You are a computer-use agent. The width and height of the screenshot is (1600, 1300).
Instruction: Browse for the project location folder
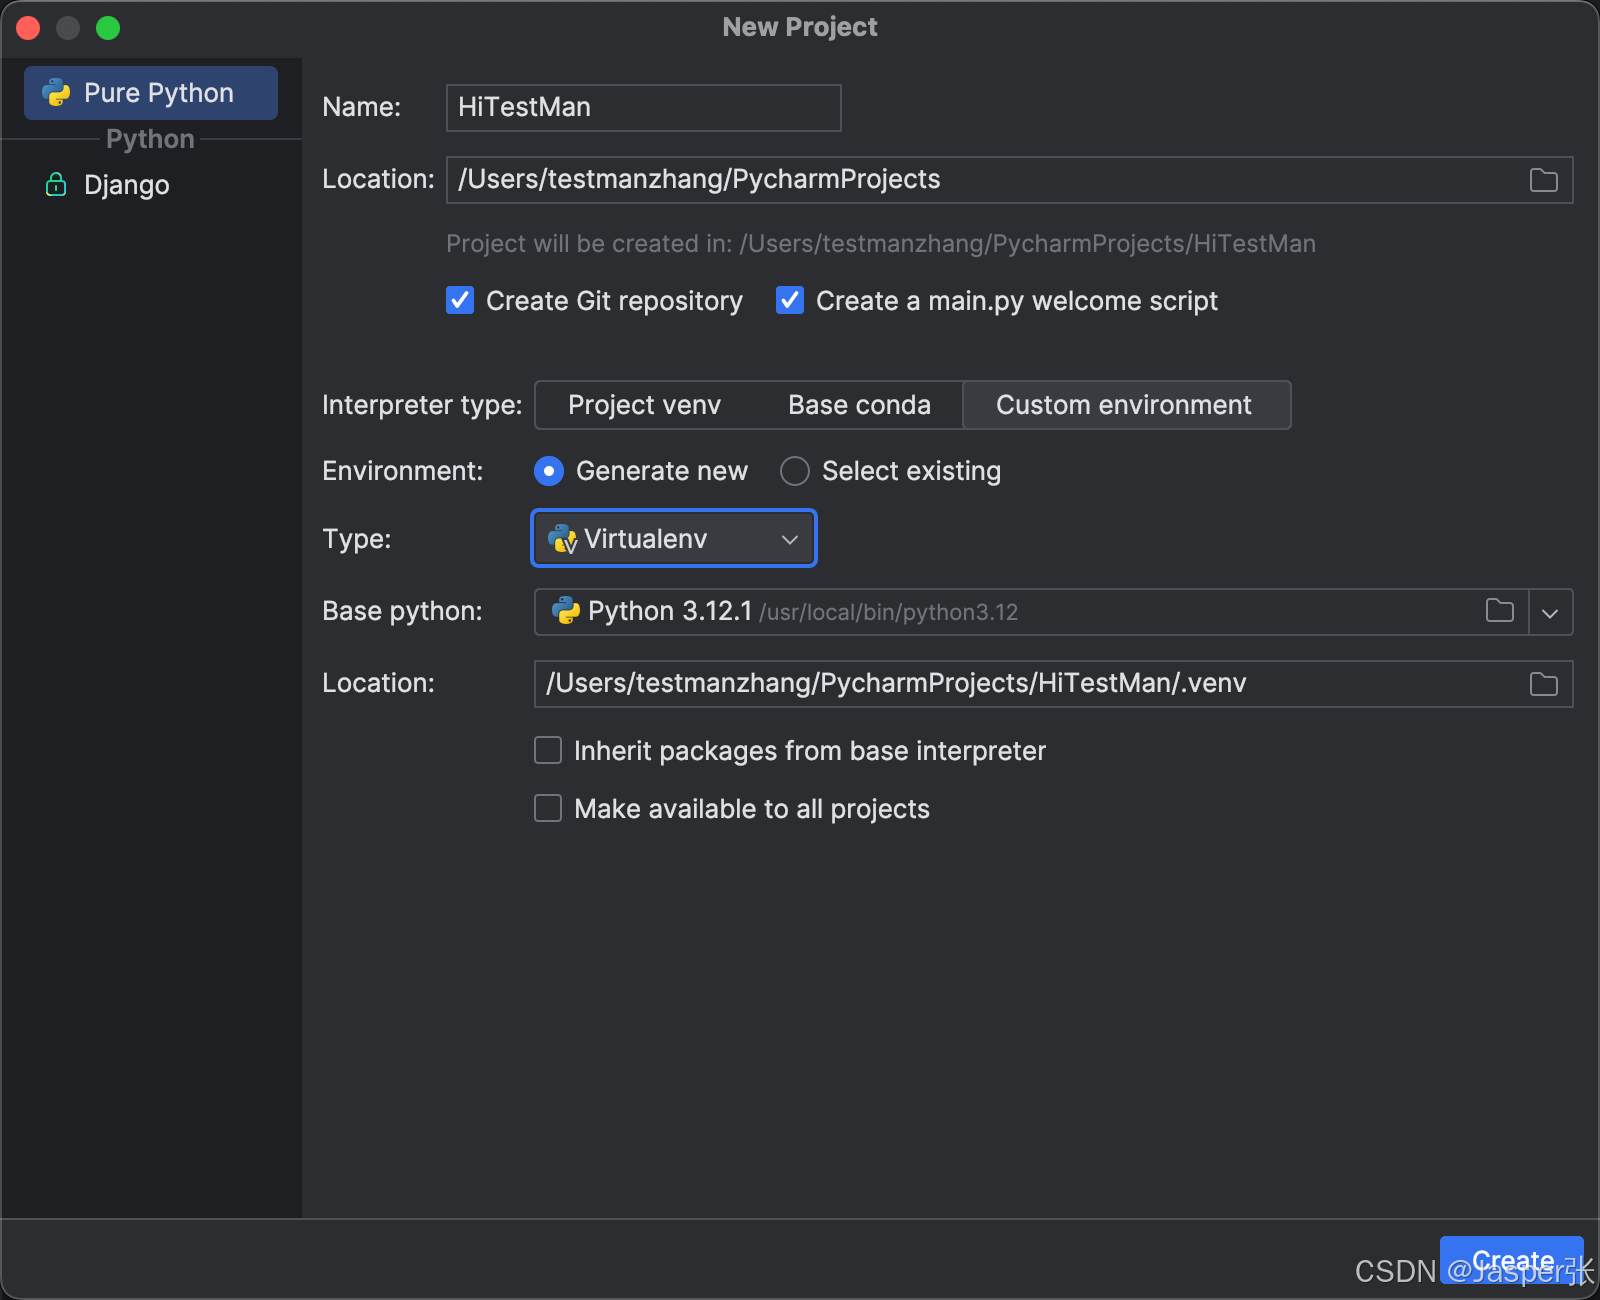[x=1544, y=180]
